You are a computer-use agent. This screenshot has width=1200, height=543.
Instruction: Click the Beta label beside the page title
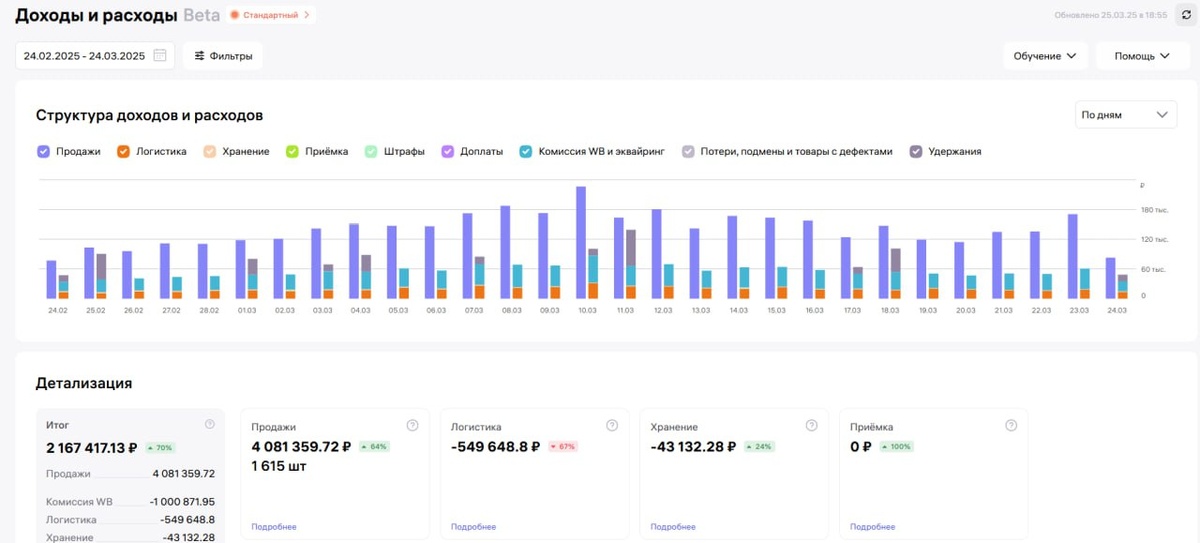[x=201, y=15]
